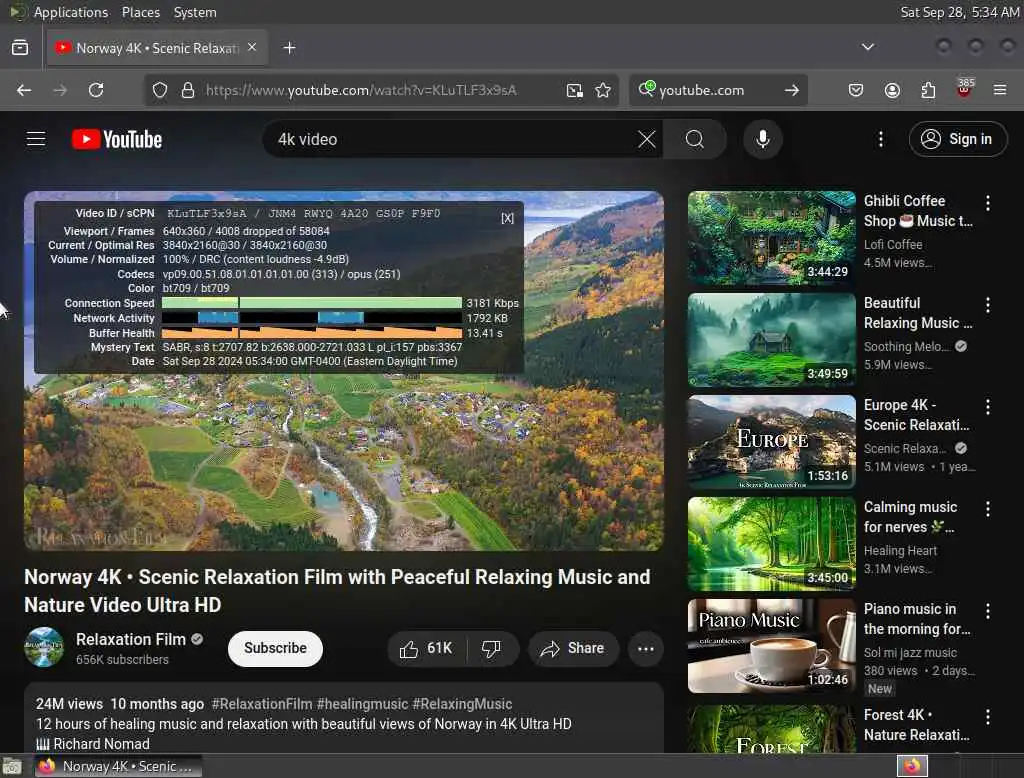Screen dimensions: 1024x778
Task: Open Firefox View recent browsing icon
Action: 20,48
